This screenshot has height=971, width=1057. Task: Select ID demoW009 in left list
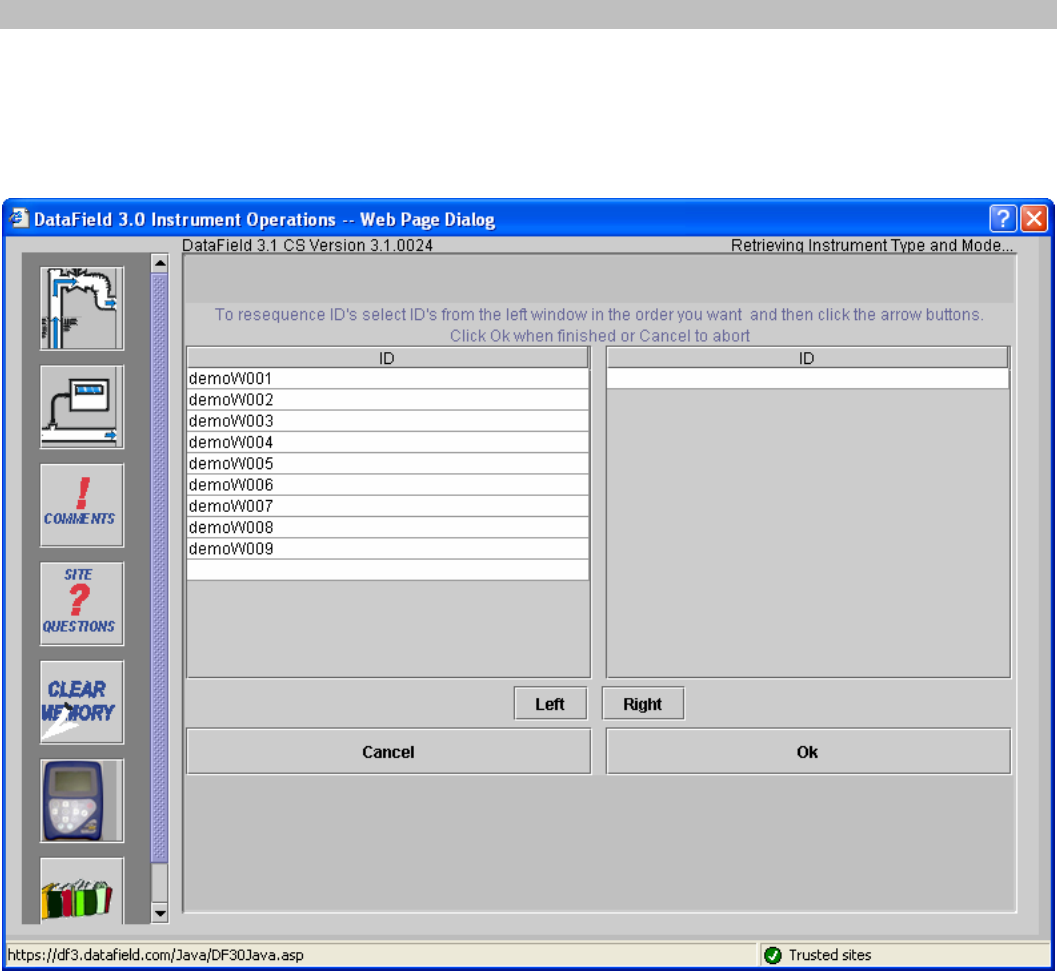[x=388, y=549]
